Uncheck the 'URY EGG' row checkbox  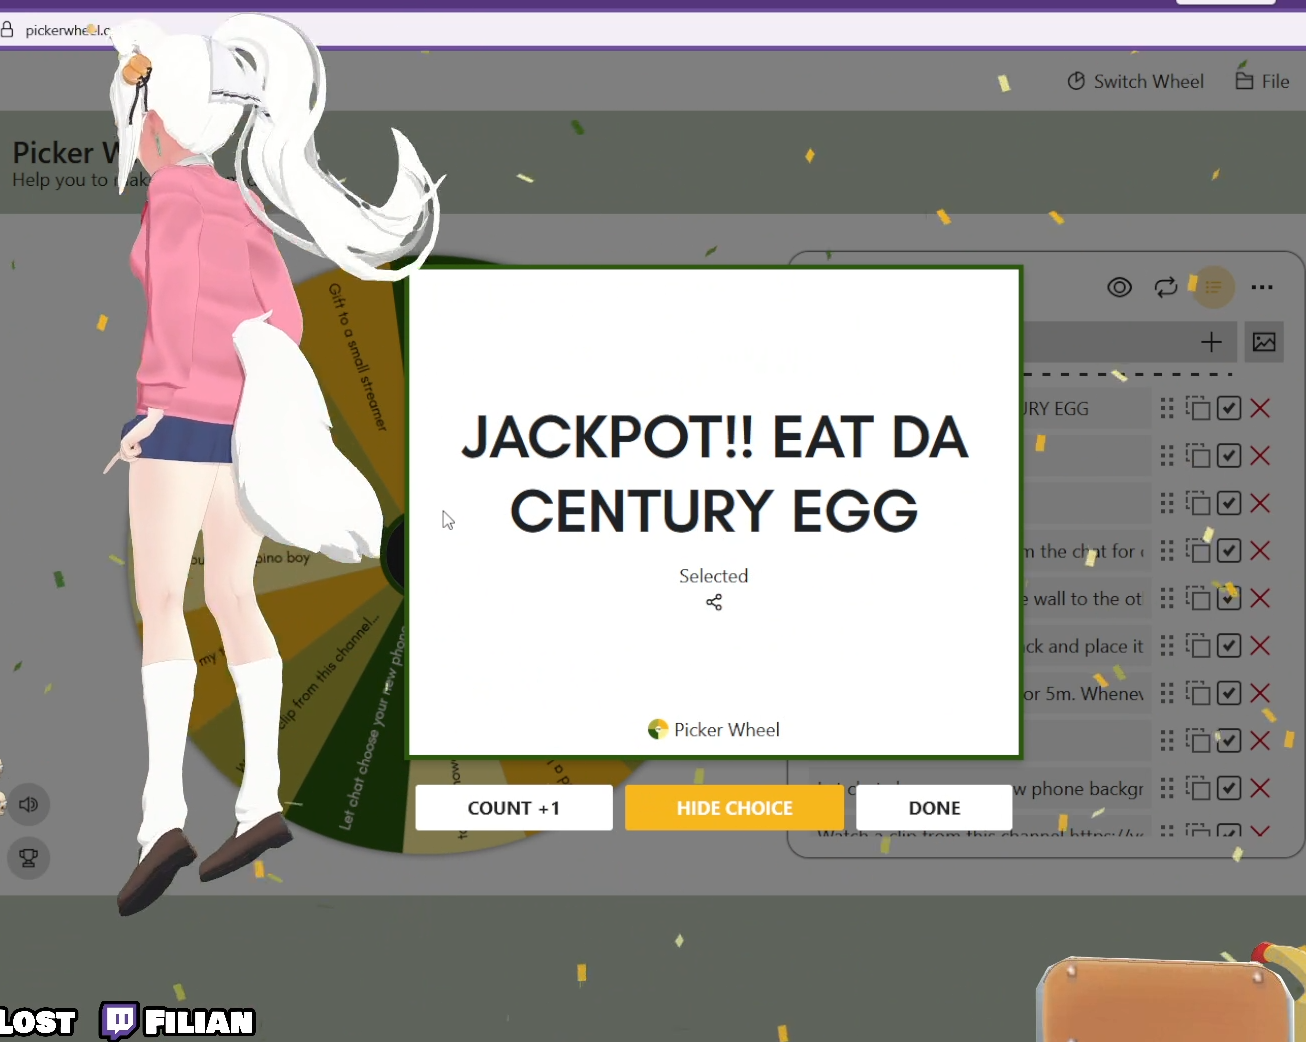[x=1229, y=408]
